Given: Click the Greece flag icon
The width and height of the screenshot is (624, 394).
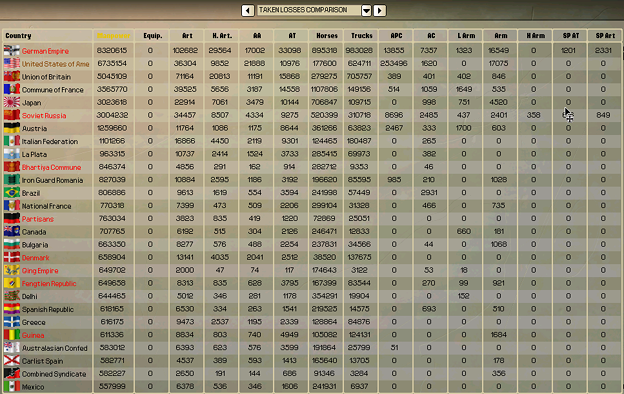Looking at the screenshot, I should coord(12,322).
